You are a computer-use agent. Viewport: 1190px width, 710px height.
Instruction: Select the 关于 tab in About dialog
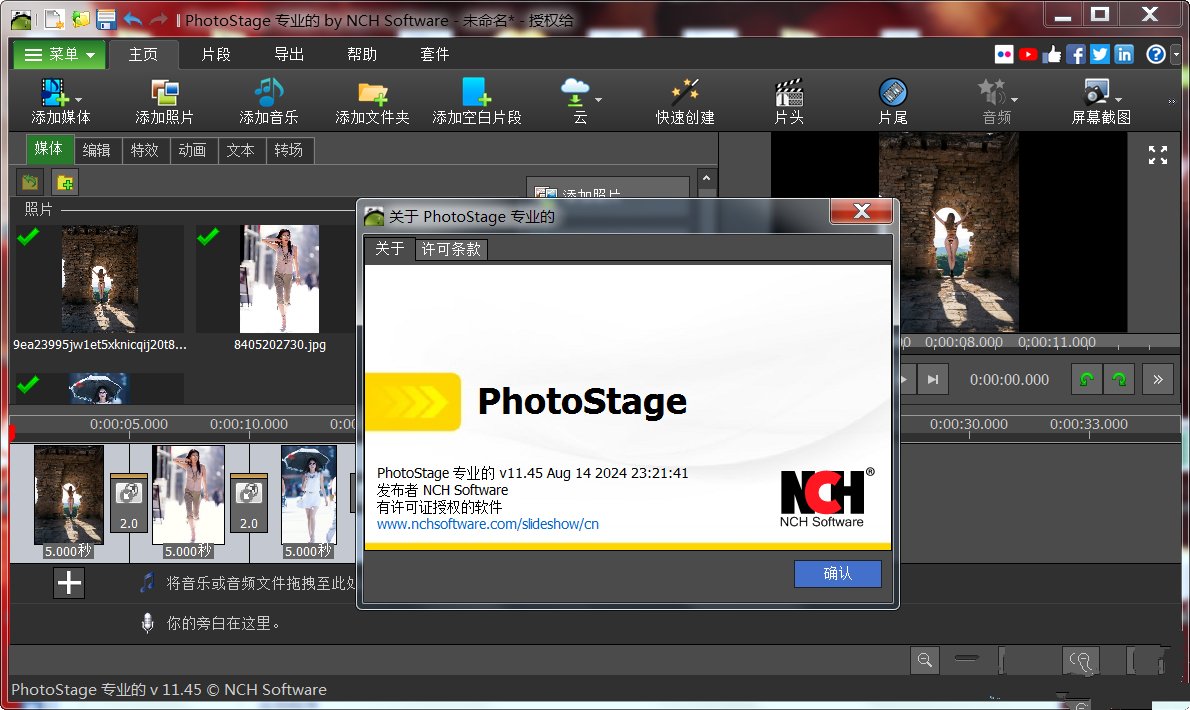(x=389, y=248)
